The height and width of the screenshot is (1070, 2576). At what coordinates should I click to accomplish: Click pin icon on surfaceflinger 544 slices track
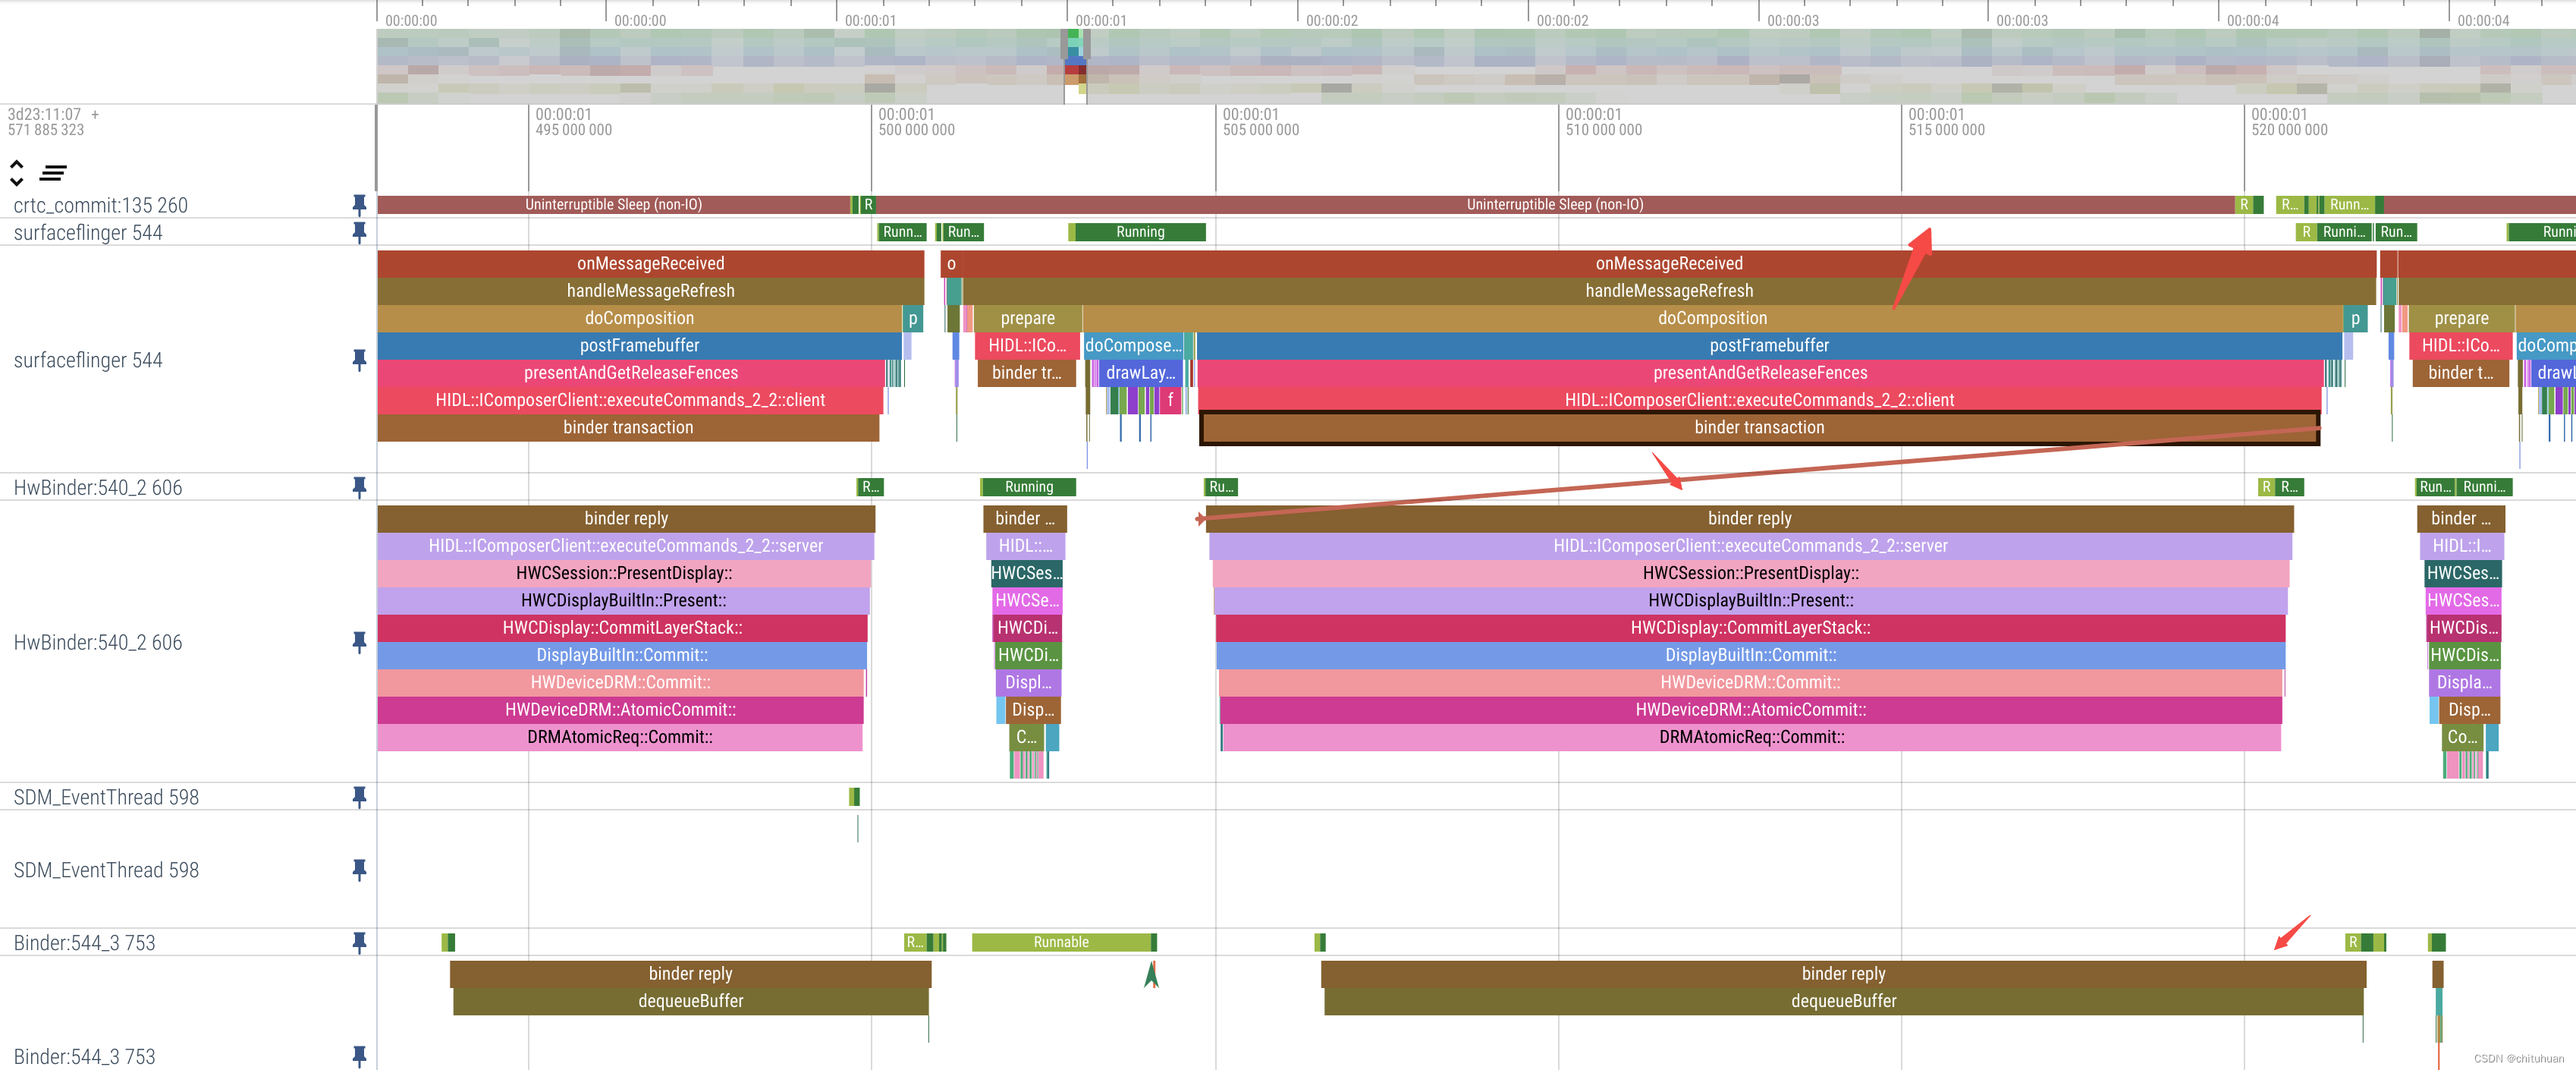click(x=359, y=360)
